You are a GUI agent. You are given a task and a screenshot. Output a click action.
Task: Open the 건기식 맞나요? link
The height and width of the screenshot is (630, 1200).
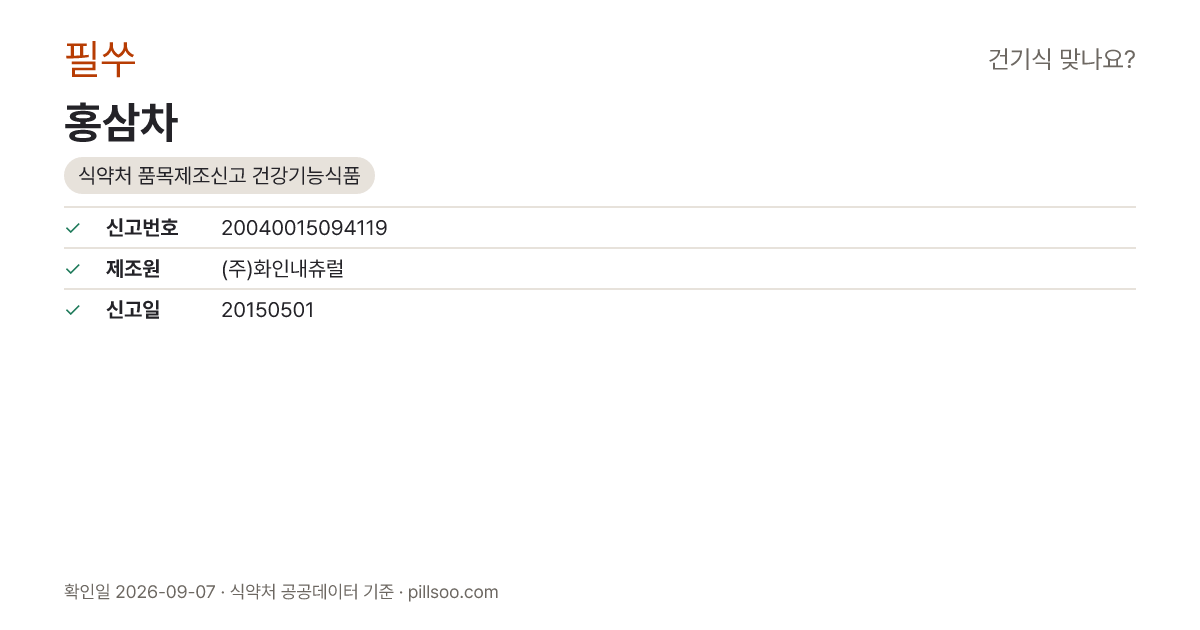(x=1061, y=60)
